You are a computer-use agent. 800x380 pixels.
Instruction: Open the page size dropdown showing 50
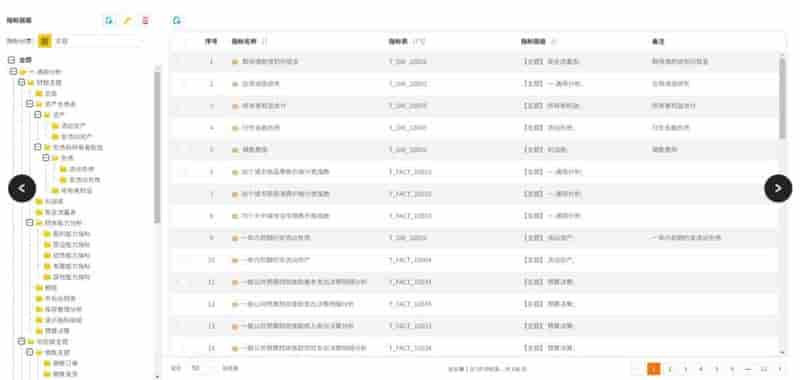pos(203,368)
